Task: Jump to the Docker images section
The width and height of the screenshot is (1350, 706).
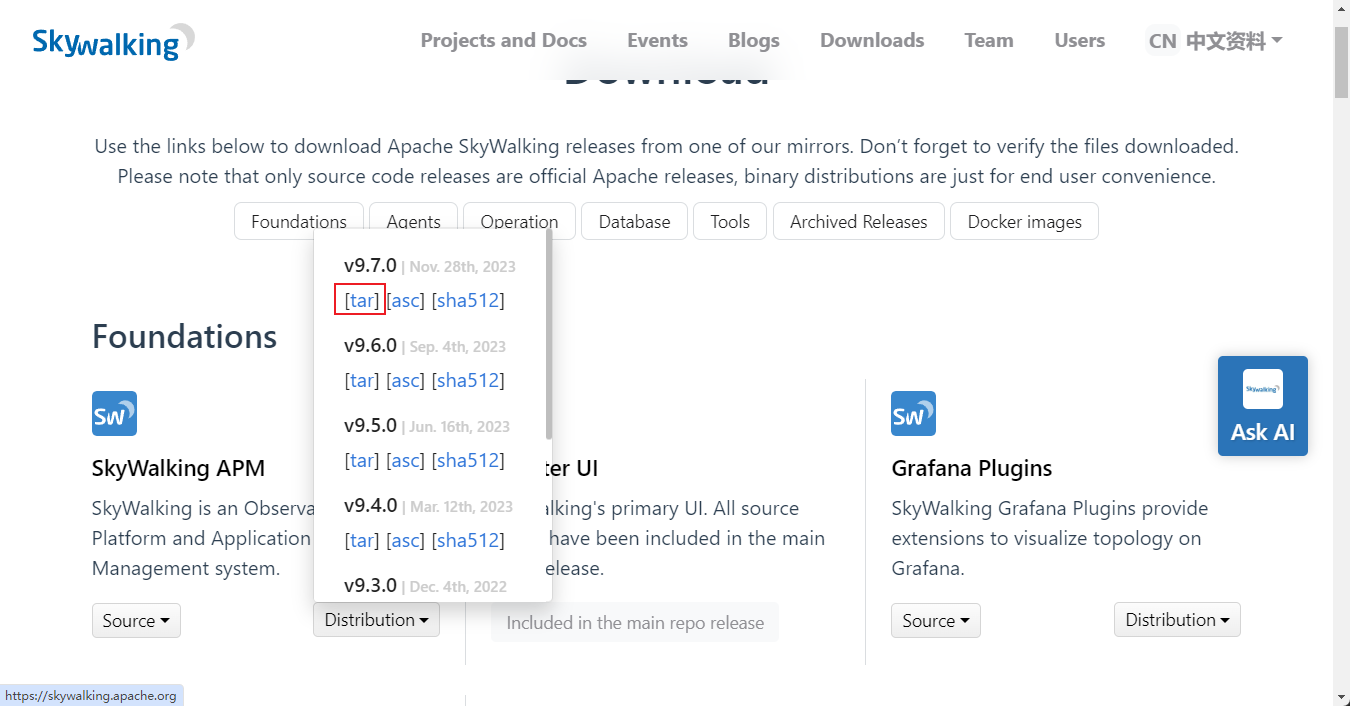Action: 1024,222
